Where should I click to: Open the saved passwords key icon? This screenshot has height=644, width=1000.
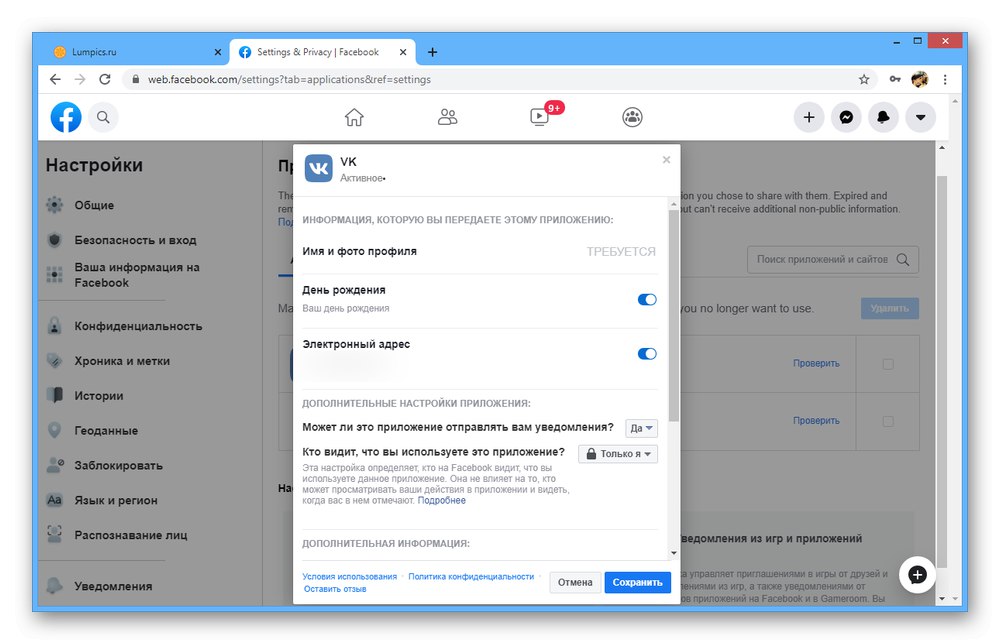(895, 79)
